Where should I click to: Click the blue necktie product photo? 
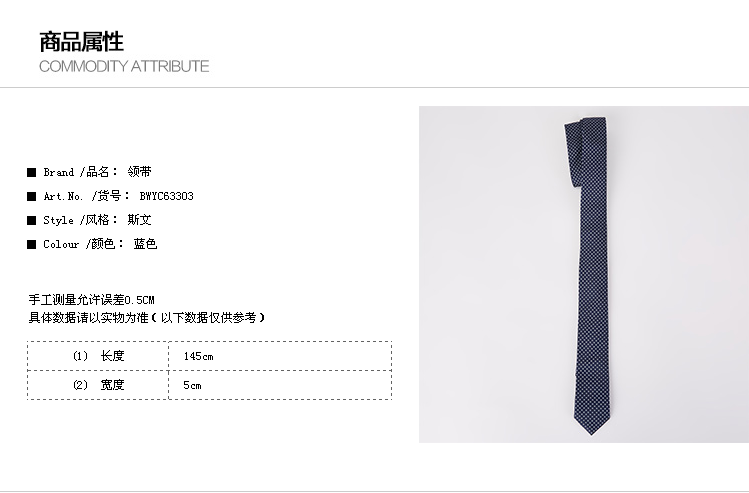pyautogui.click(x=584, y=274)
